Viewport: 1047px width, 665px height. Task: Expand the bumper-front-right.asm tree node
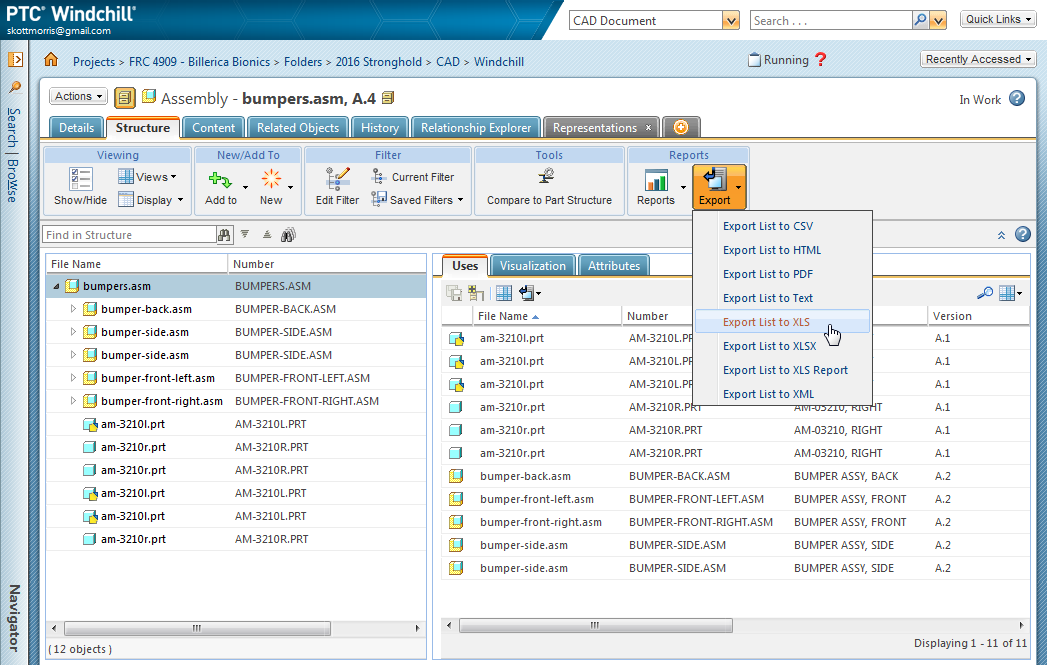pos(73,401)
